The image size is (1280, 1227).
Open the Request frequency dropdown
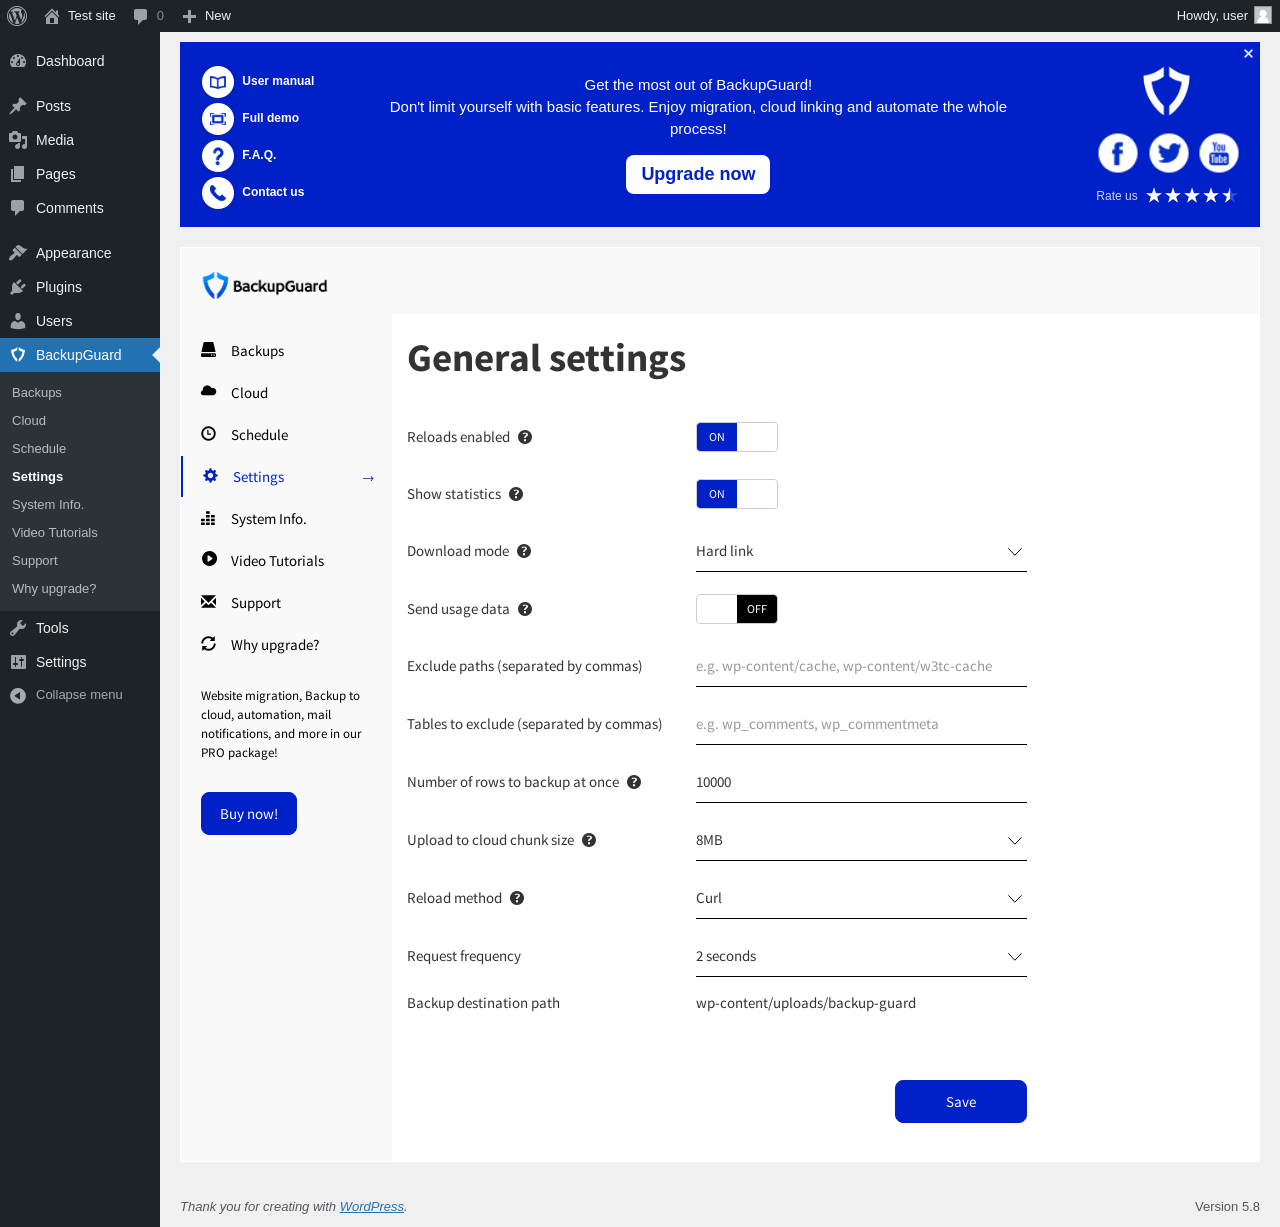pos(861,957)
